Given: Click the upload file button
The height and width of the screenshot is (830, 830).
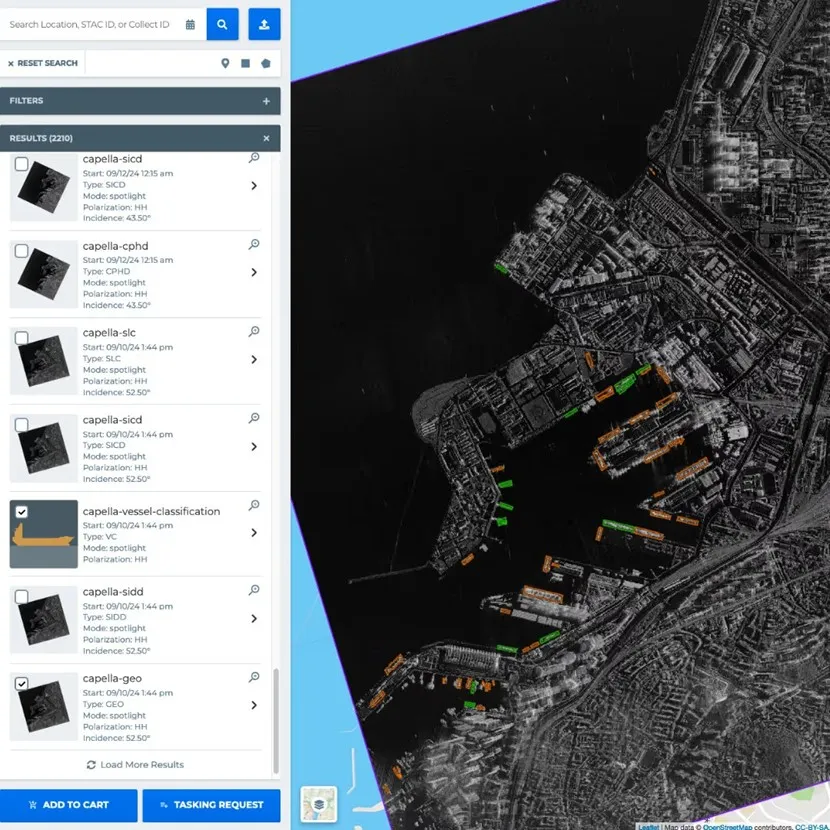Looking at the screenshot, I should (264, 24).
